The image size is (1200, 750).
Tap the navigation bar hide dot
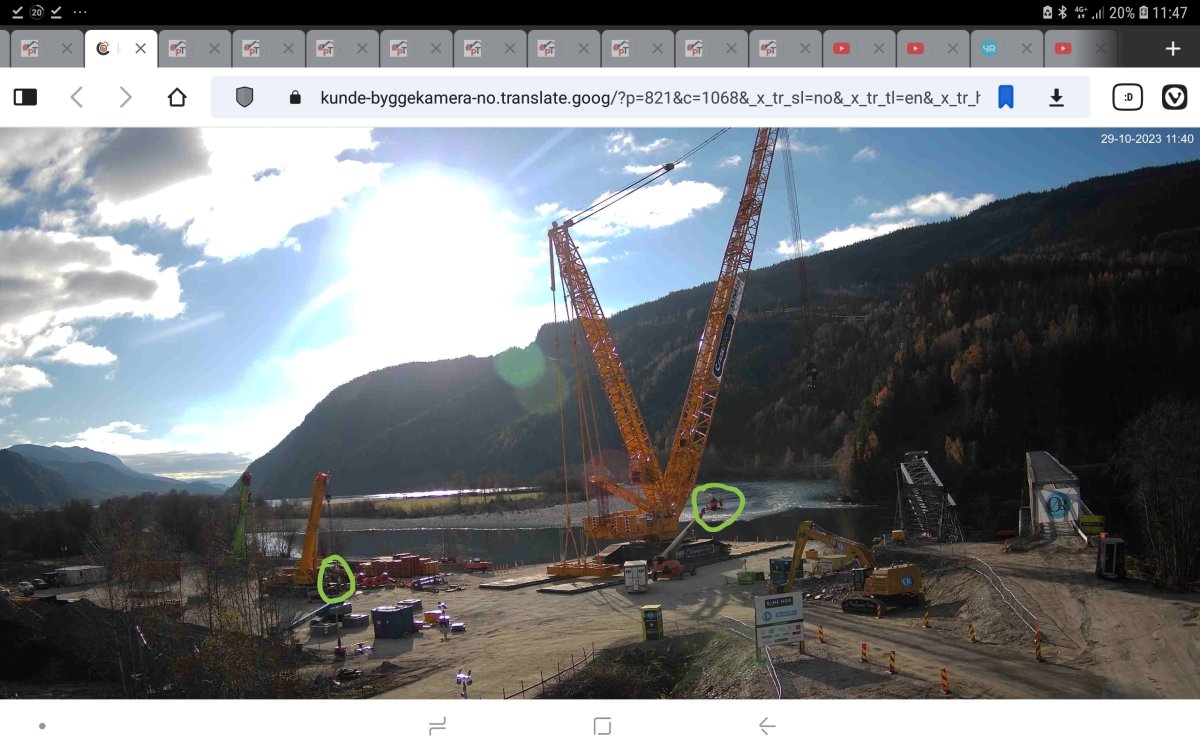pyautogui.click(x=42, y=726)
